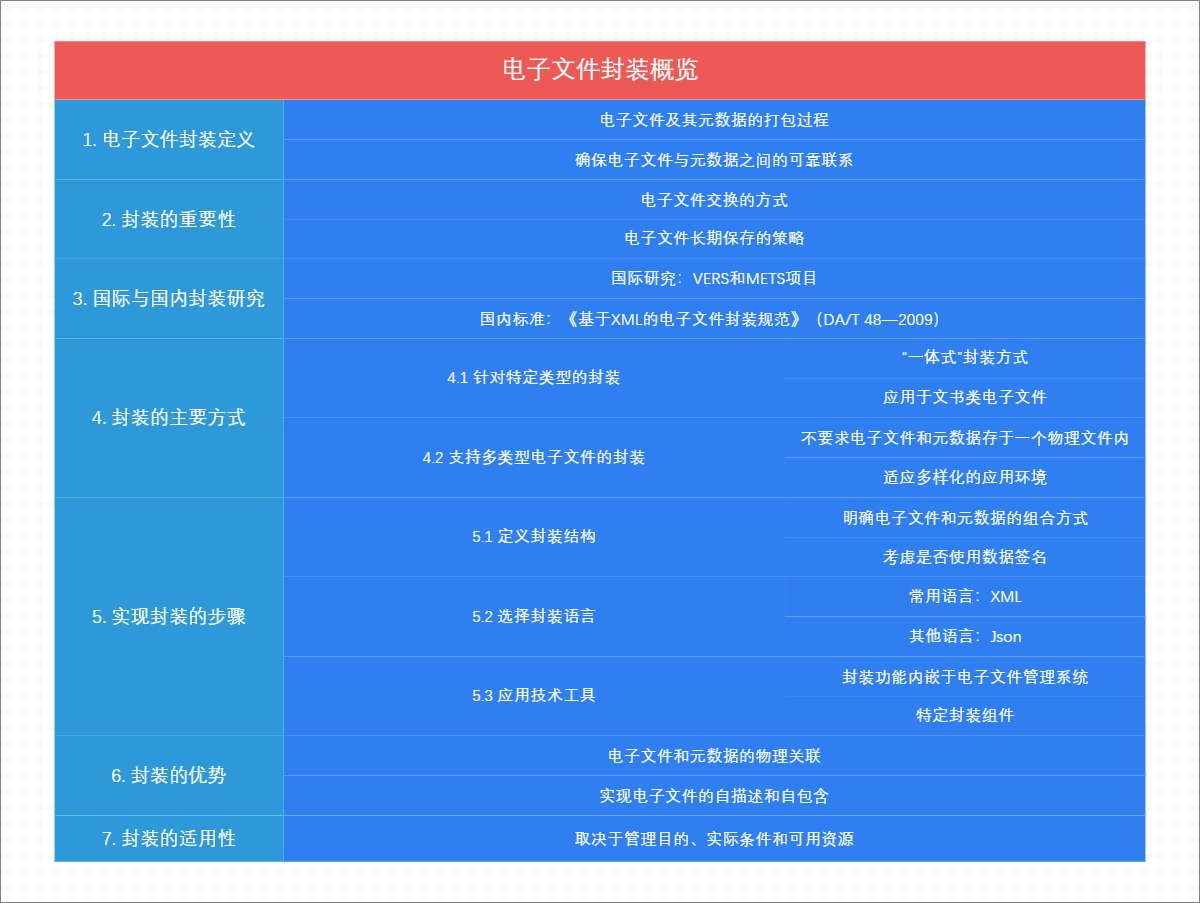
Task: Select the 考虑是否使用数据签名 node
Action: point(963,558)
